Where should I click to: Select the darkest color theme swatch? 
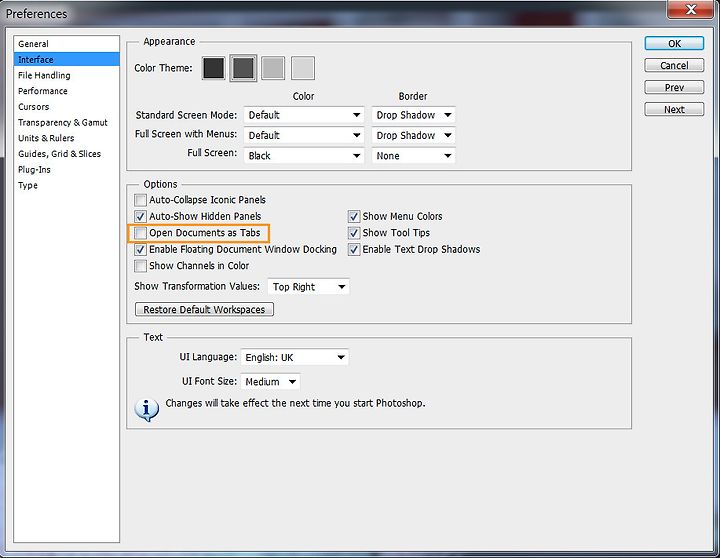pyautogui.click(x=214, y=68)
